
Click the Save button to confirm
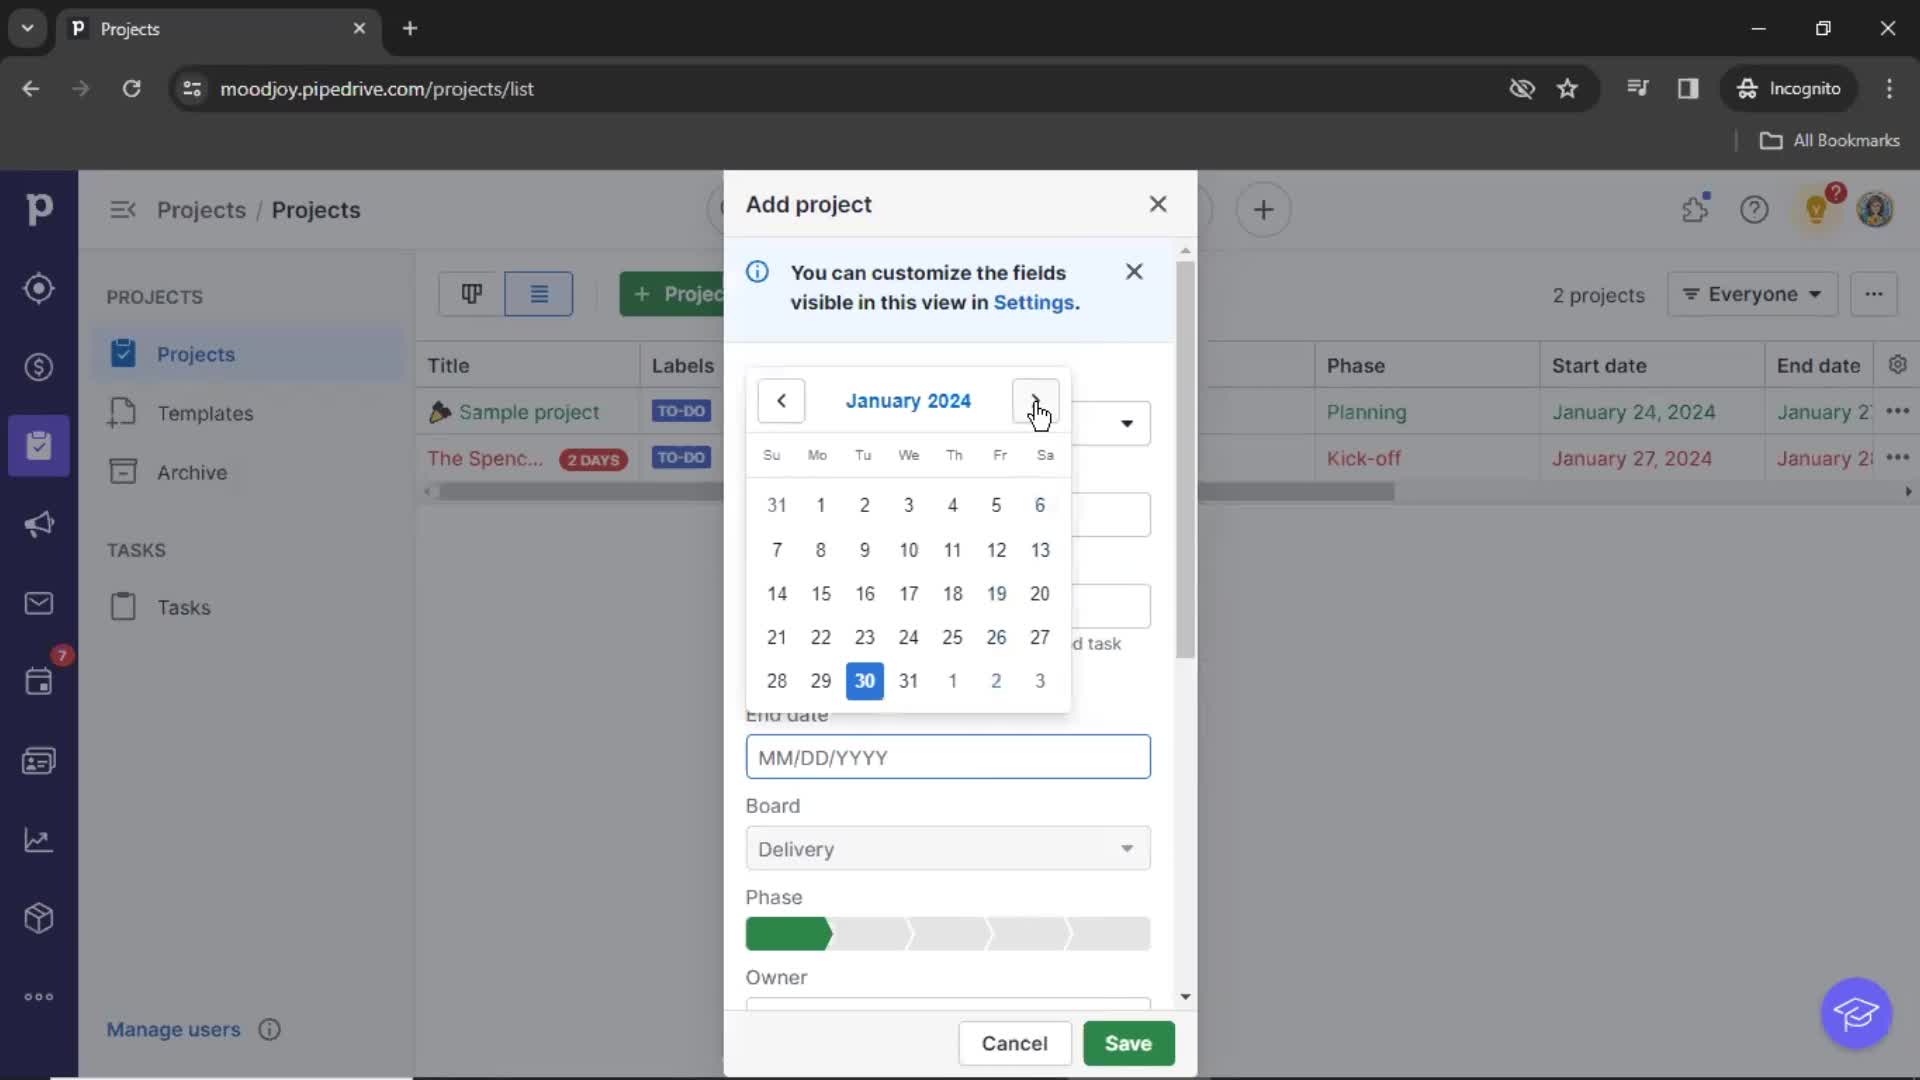(1129, 1043)
